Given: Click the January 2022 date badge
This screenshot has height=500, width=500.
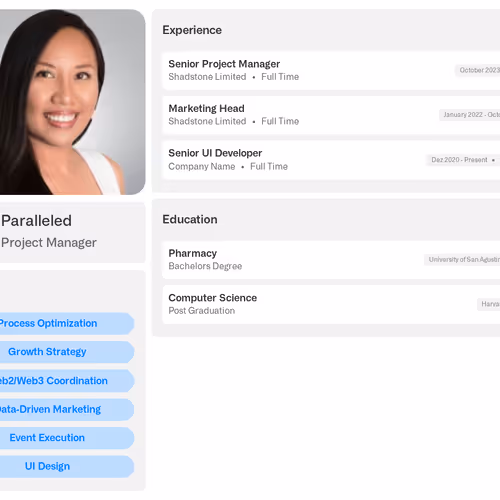Looking at the screenshot, I should point(470,115).
